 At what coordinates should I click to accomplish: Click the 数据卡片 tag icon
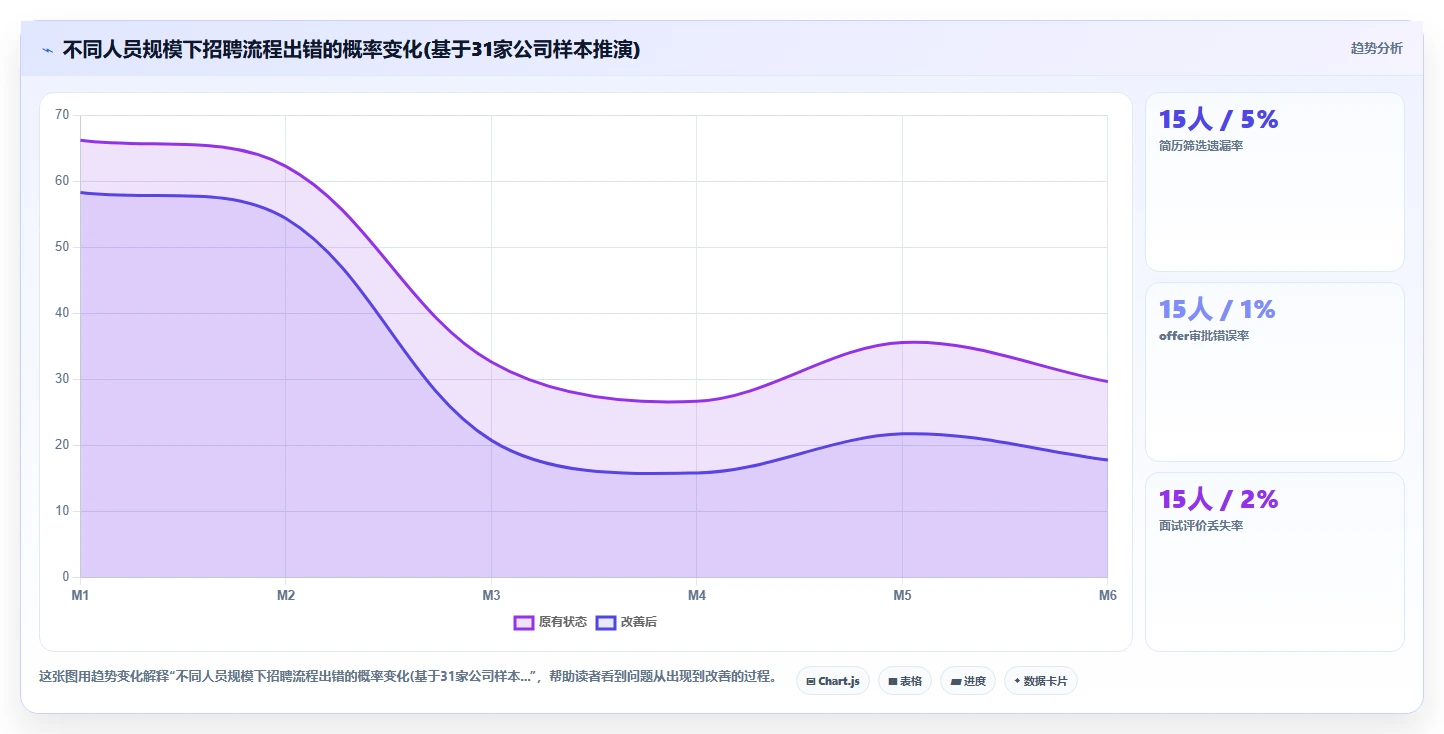click(1017, 681)
